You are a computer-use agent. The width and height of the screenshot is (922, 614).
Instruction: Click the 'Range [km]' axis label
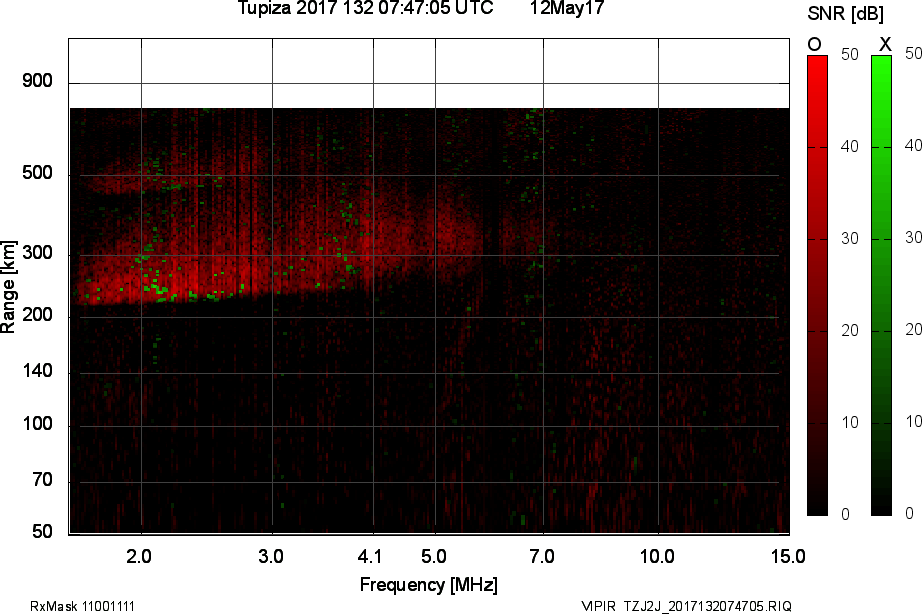pyautogui.click(x=8, y=287)
